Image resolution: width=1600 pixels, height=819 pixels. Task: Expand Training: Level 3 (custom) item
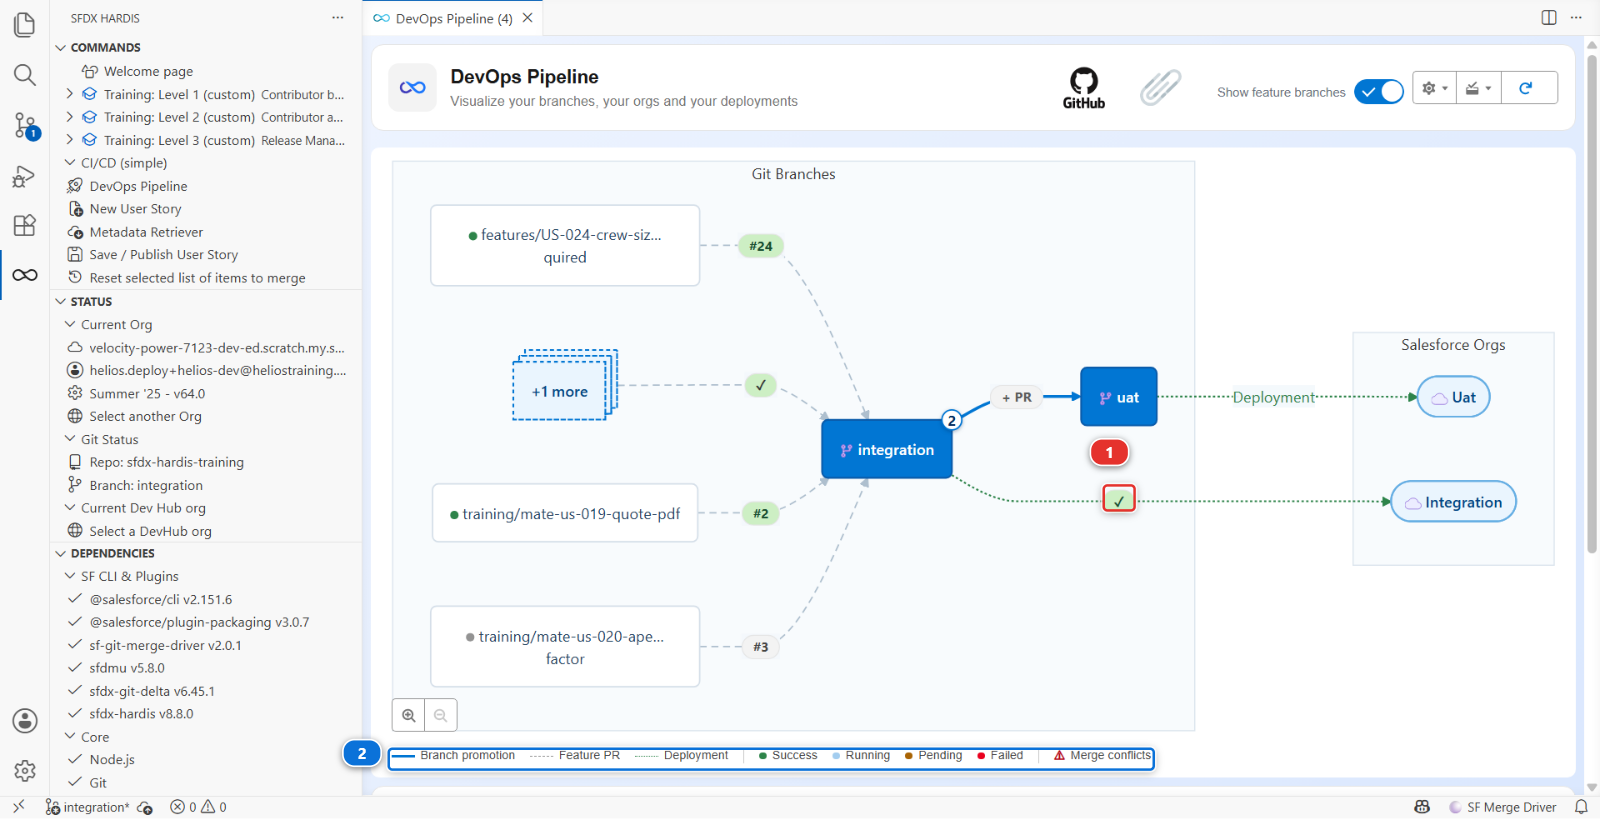70,140
